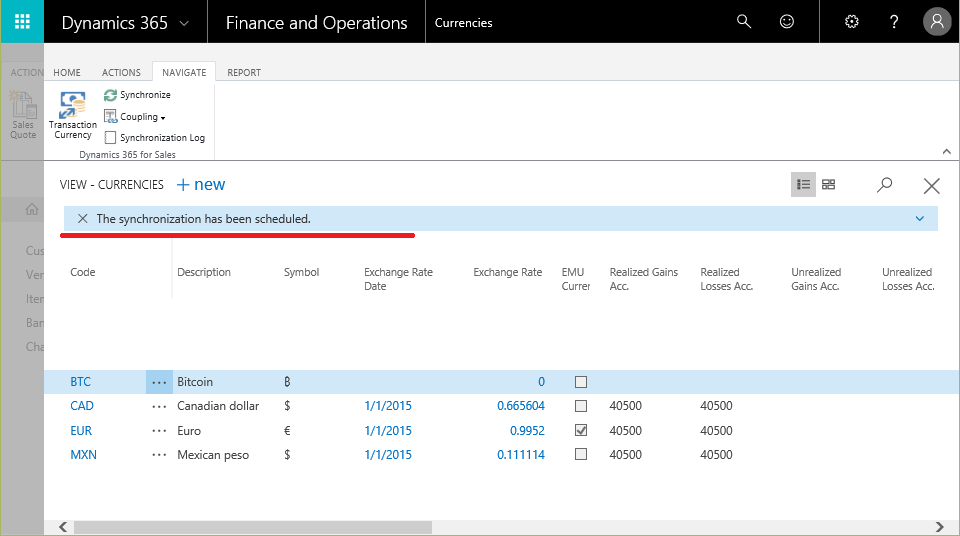Close the Currencies view with X

(931, 186)
